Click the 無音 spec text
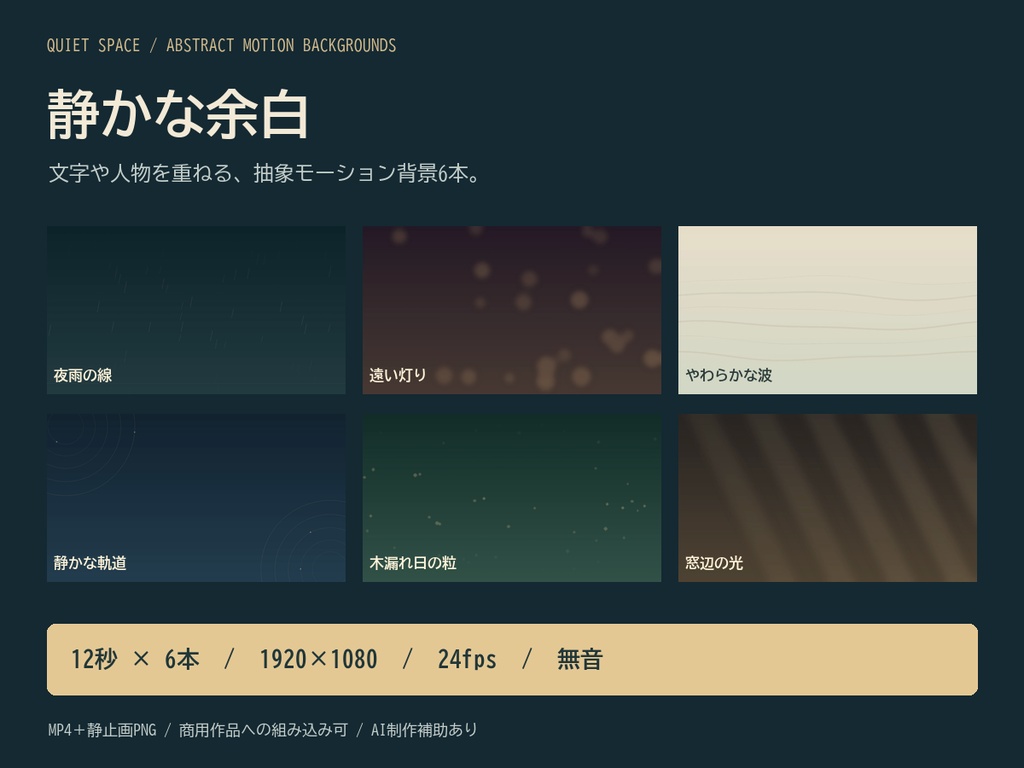This screenshot has height=768, width=1024. (580, 660)
